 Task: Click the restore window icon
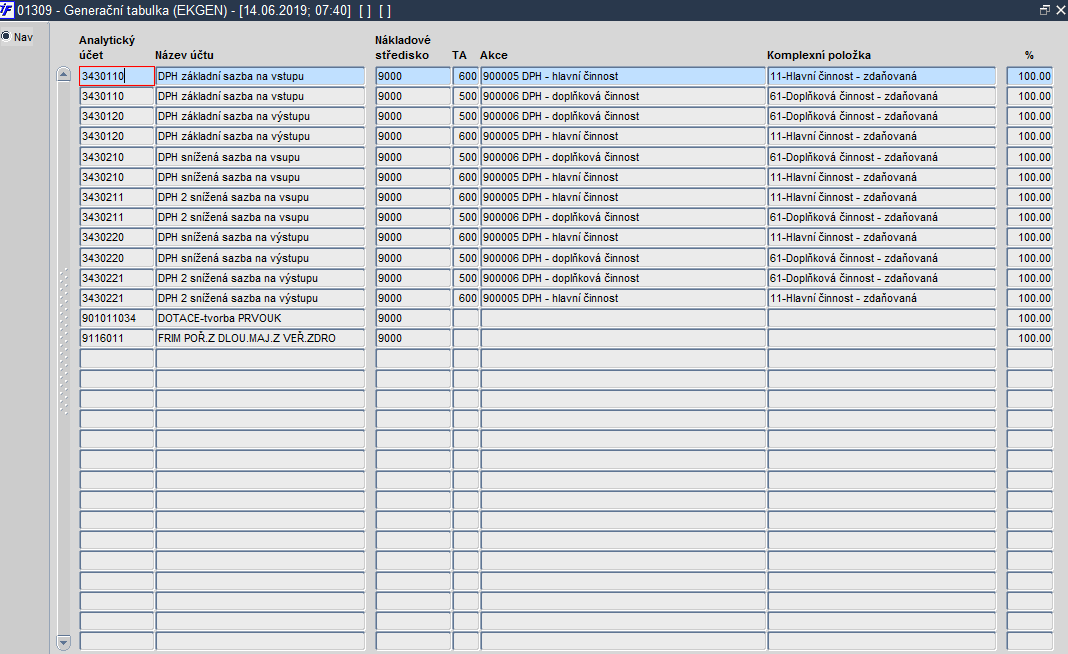1044,10
